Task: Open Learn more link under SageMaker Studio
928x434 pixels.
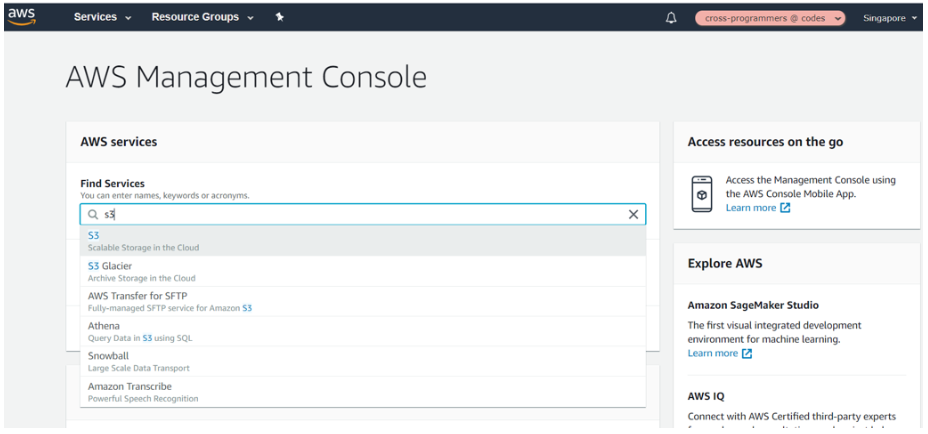Action: [712, 353]
